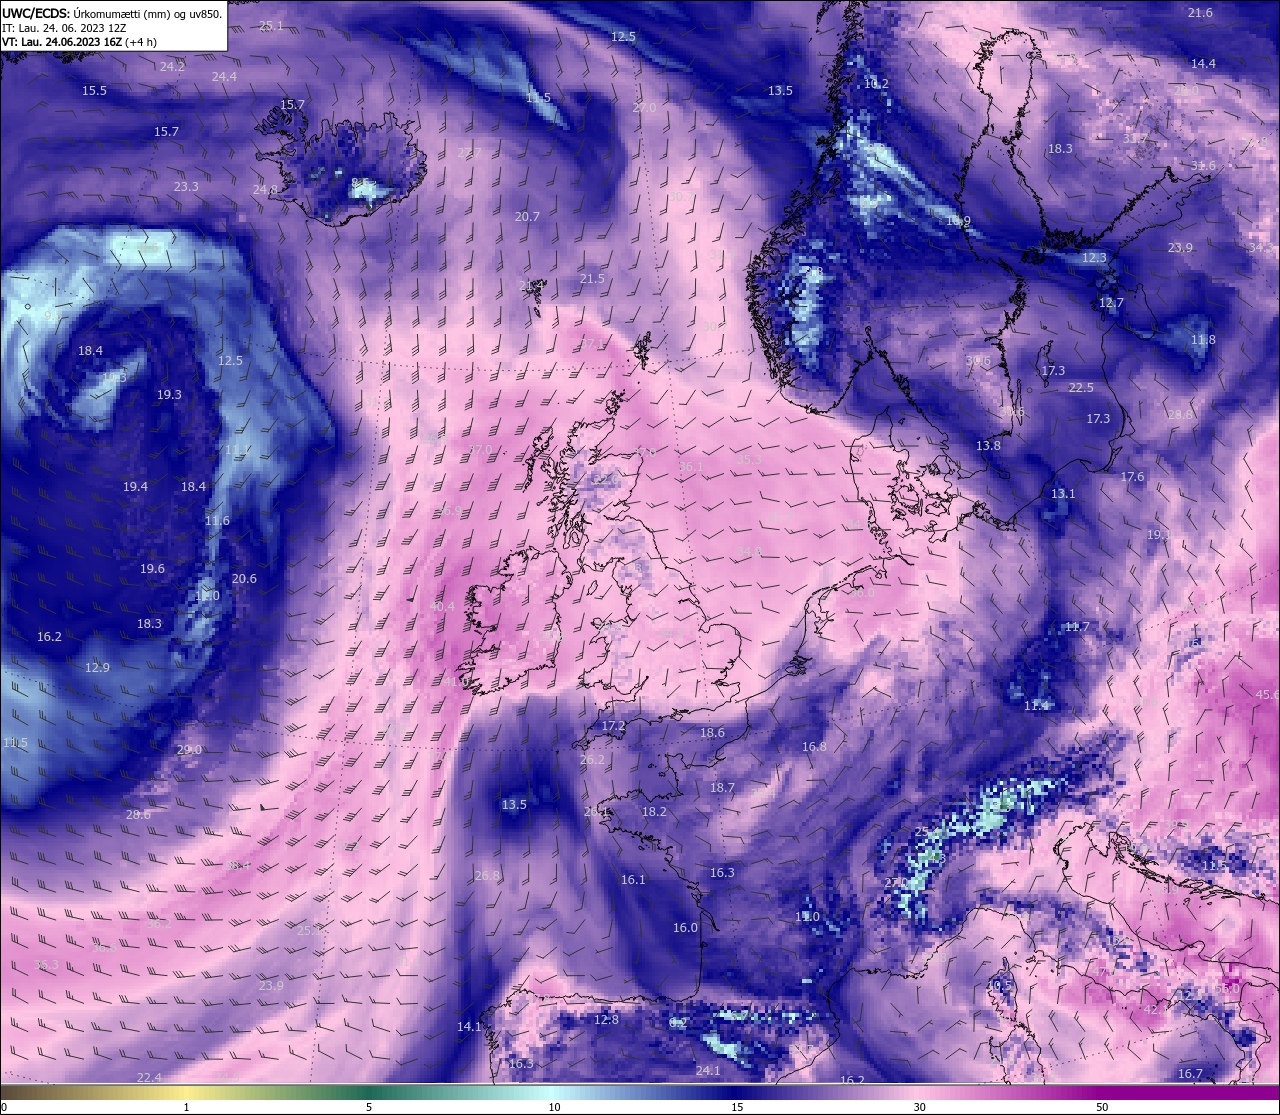This screenshot has width=1280, height=1115.
Task: Click the value 23.3 west of Iceland
Action: (x=186, y=187)
